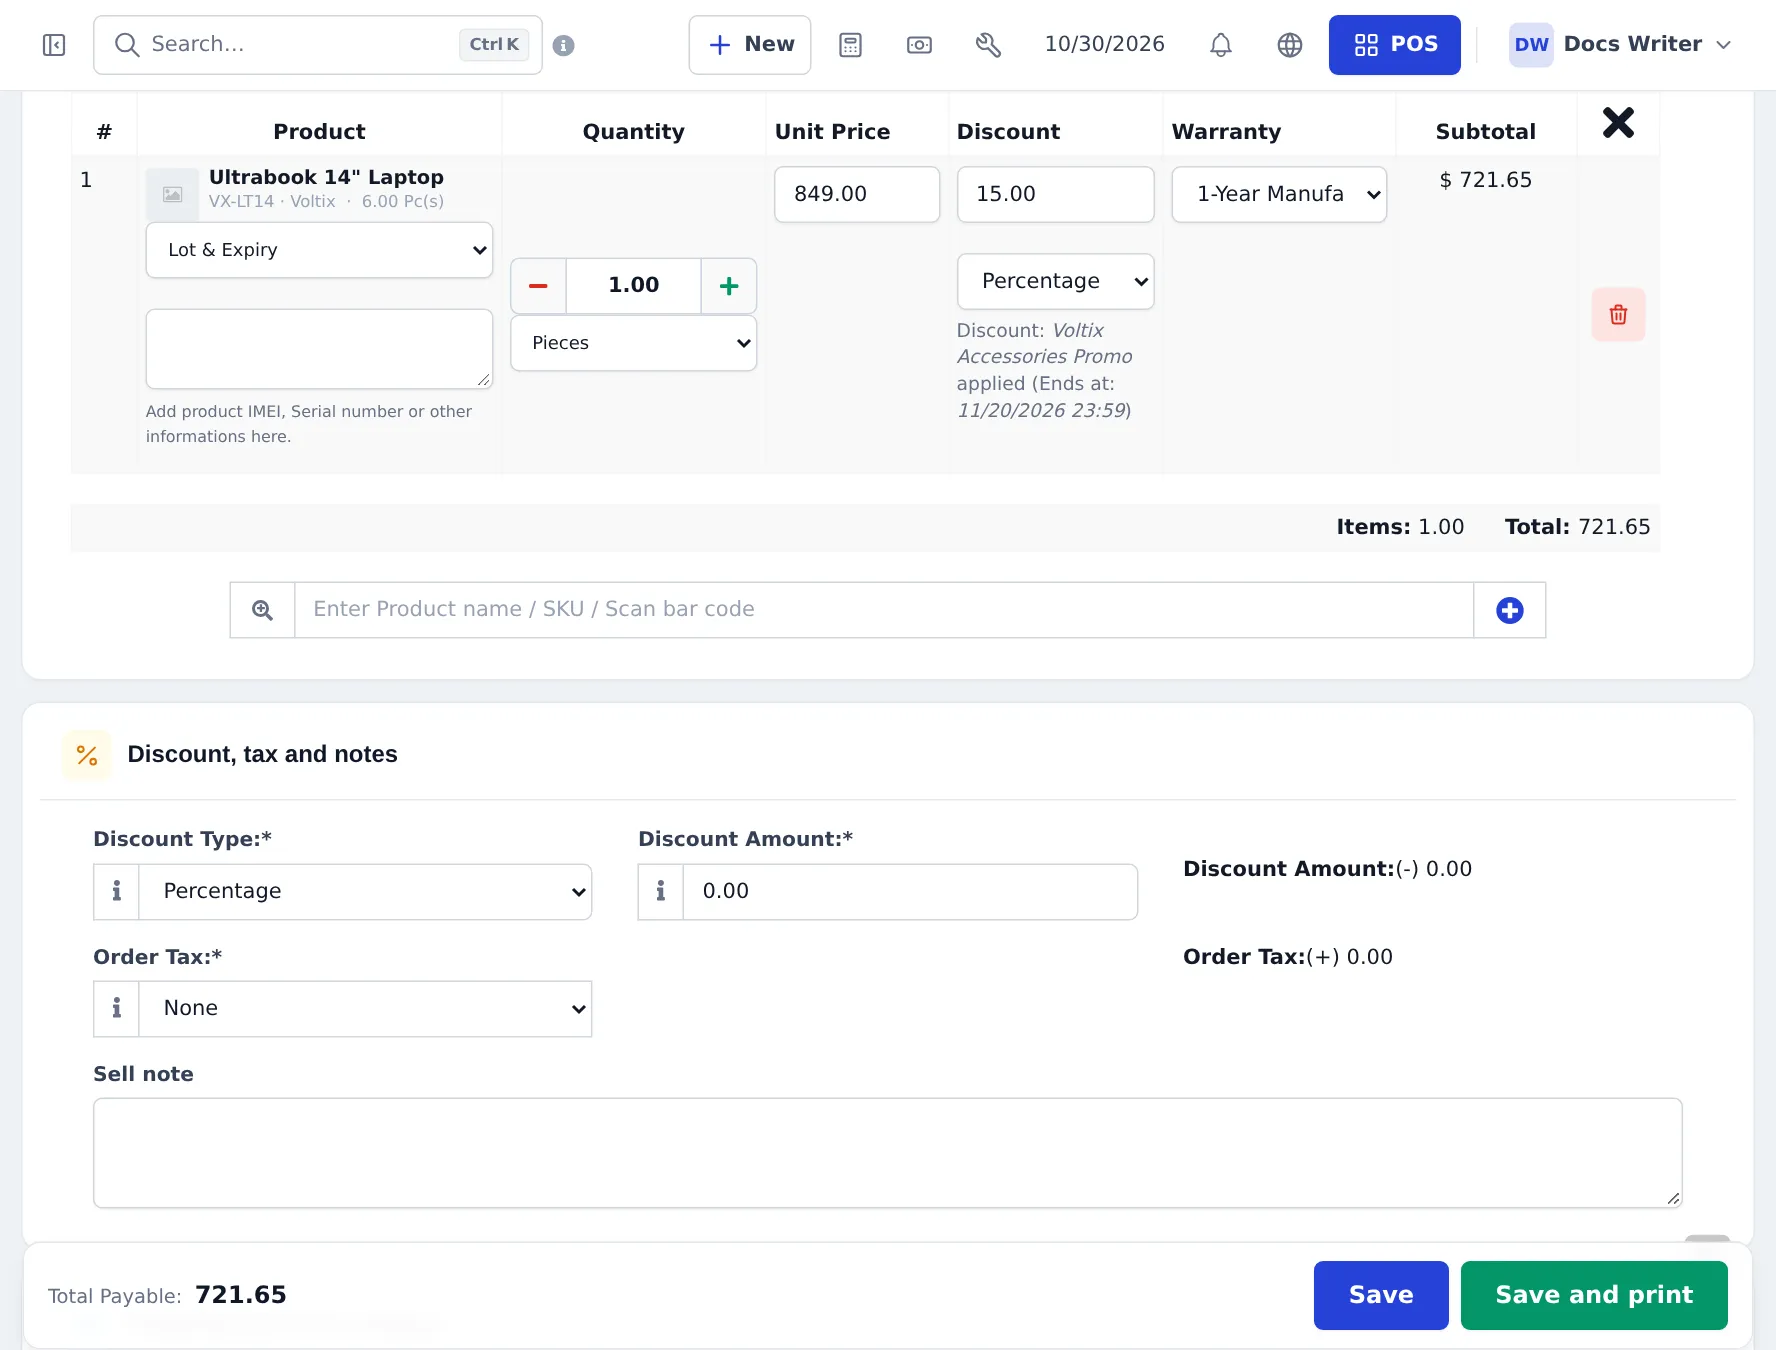Open the Lot & Expiry dropdown
Screen dimensions: 1776x1350
pos(319,250)
